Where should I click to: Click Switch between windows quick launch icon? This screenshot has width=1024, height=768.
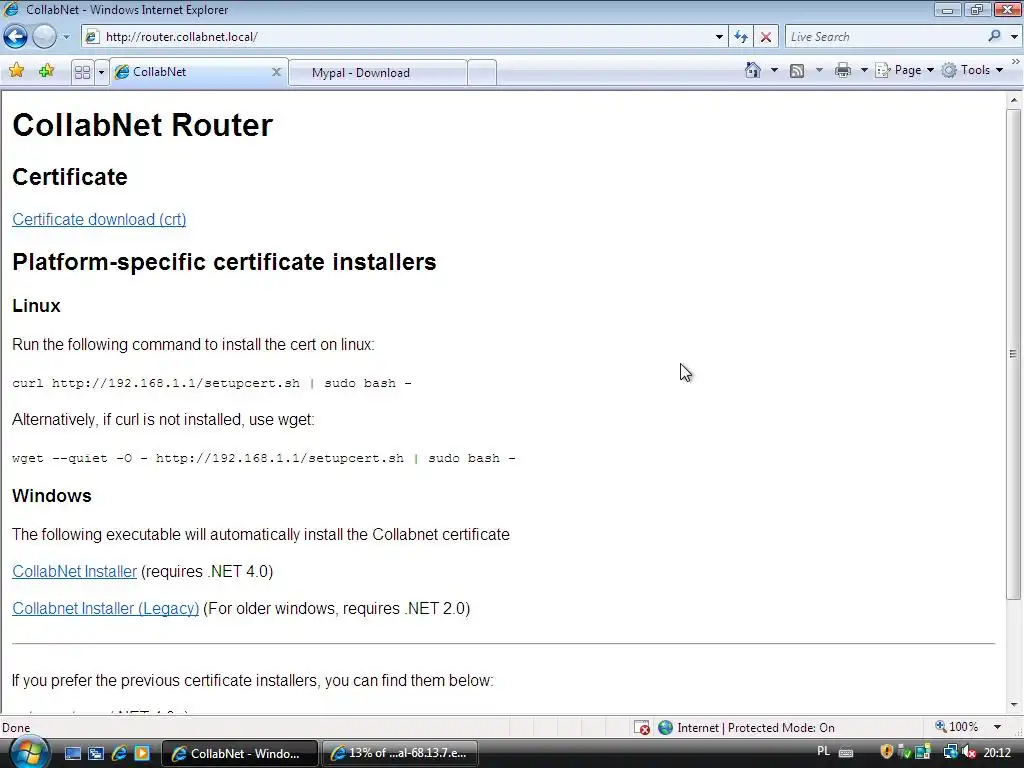pyautogui.click(x=96, y=754)
